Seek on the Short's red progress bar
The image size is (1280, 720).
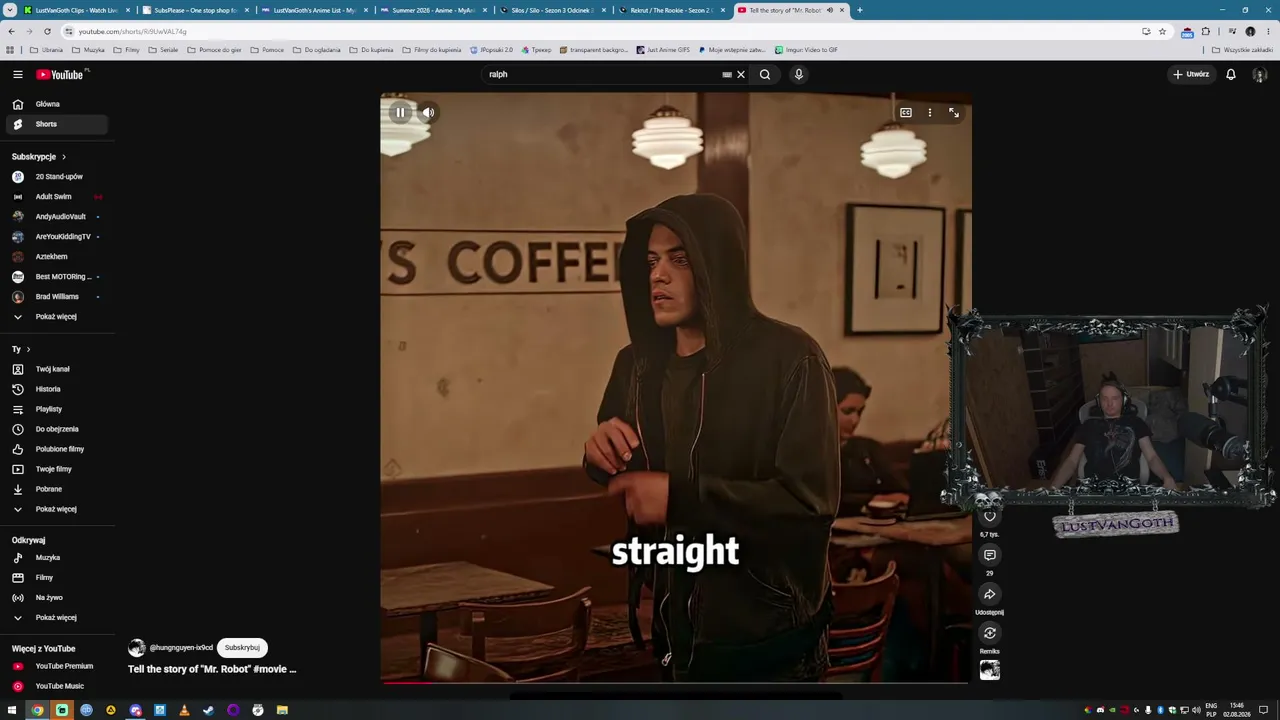(675, 683)
